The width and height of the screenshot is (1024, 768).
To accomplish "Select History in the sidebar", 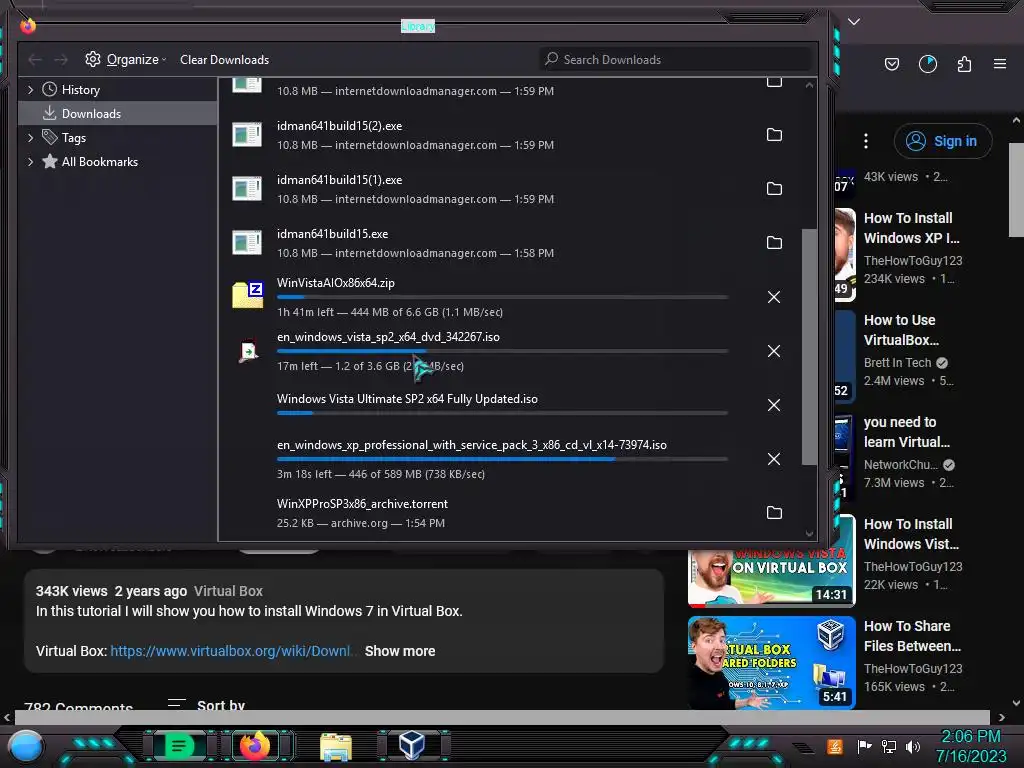I will pyautogui.click(x=80, y=89).
